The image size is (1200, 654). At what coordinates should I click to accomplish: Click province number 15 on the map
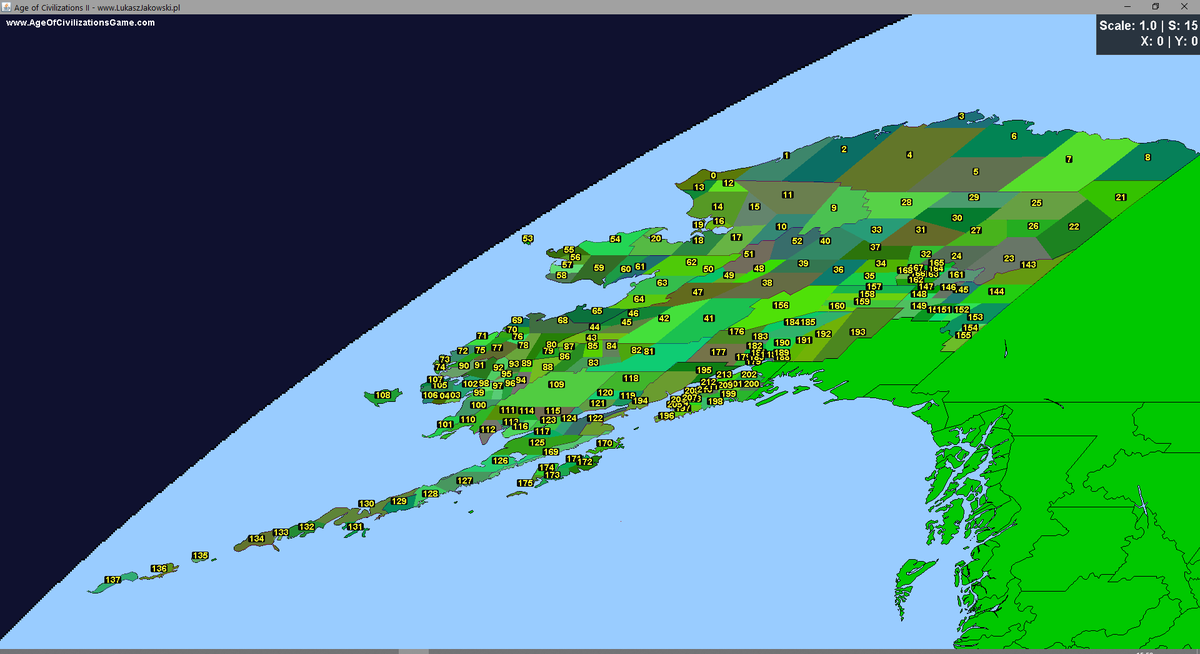754,207
